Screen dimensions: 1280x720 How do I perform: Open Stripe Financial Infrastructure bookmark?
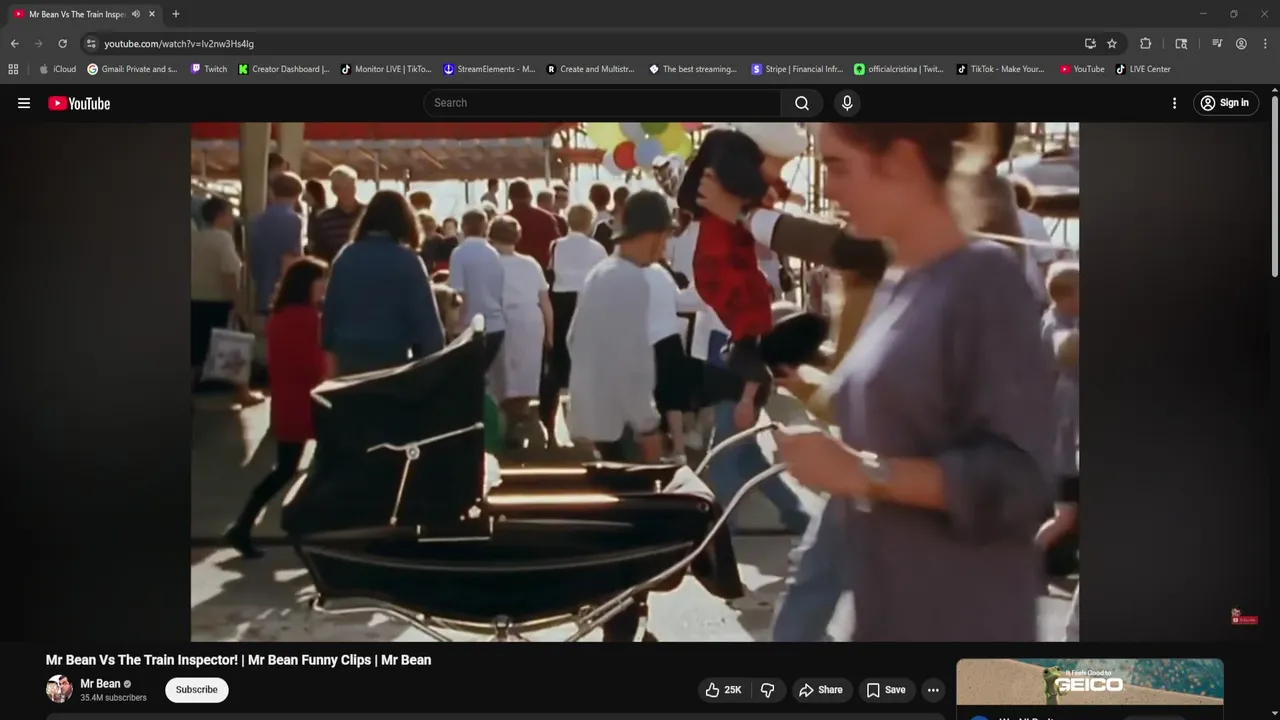click(x=797, y=69)
